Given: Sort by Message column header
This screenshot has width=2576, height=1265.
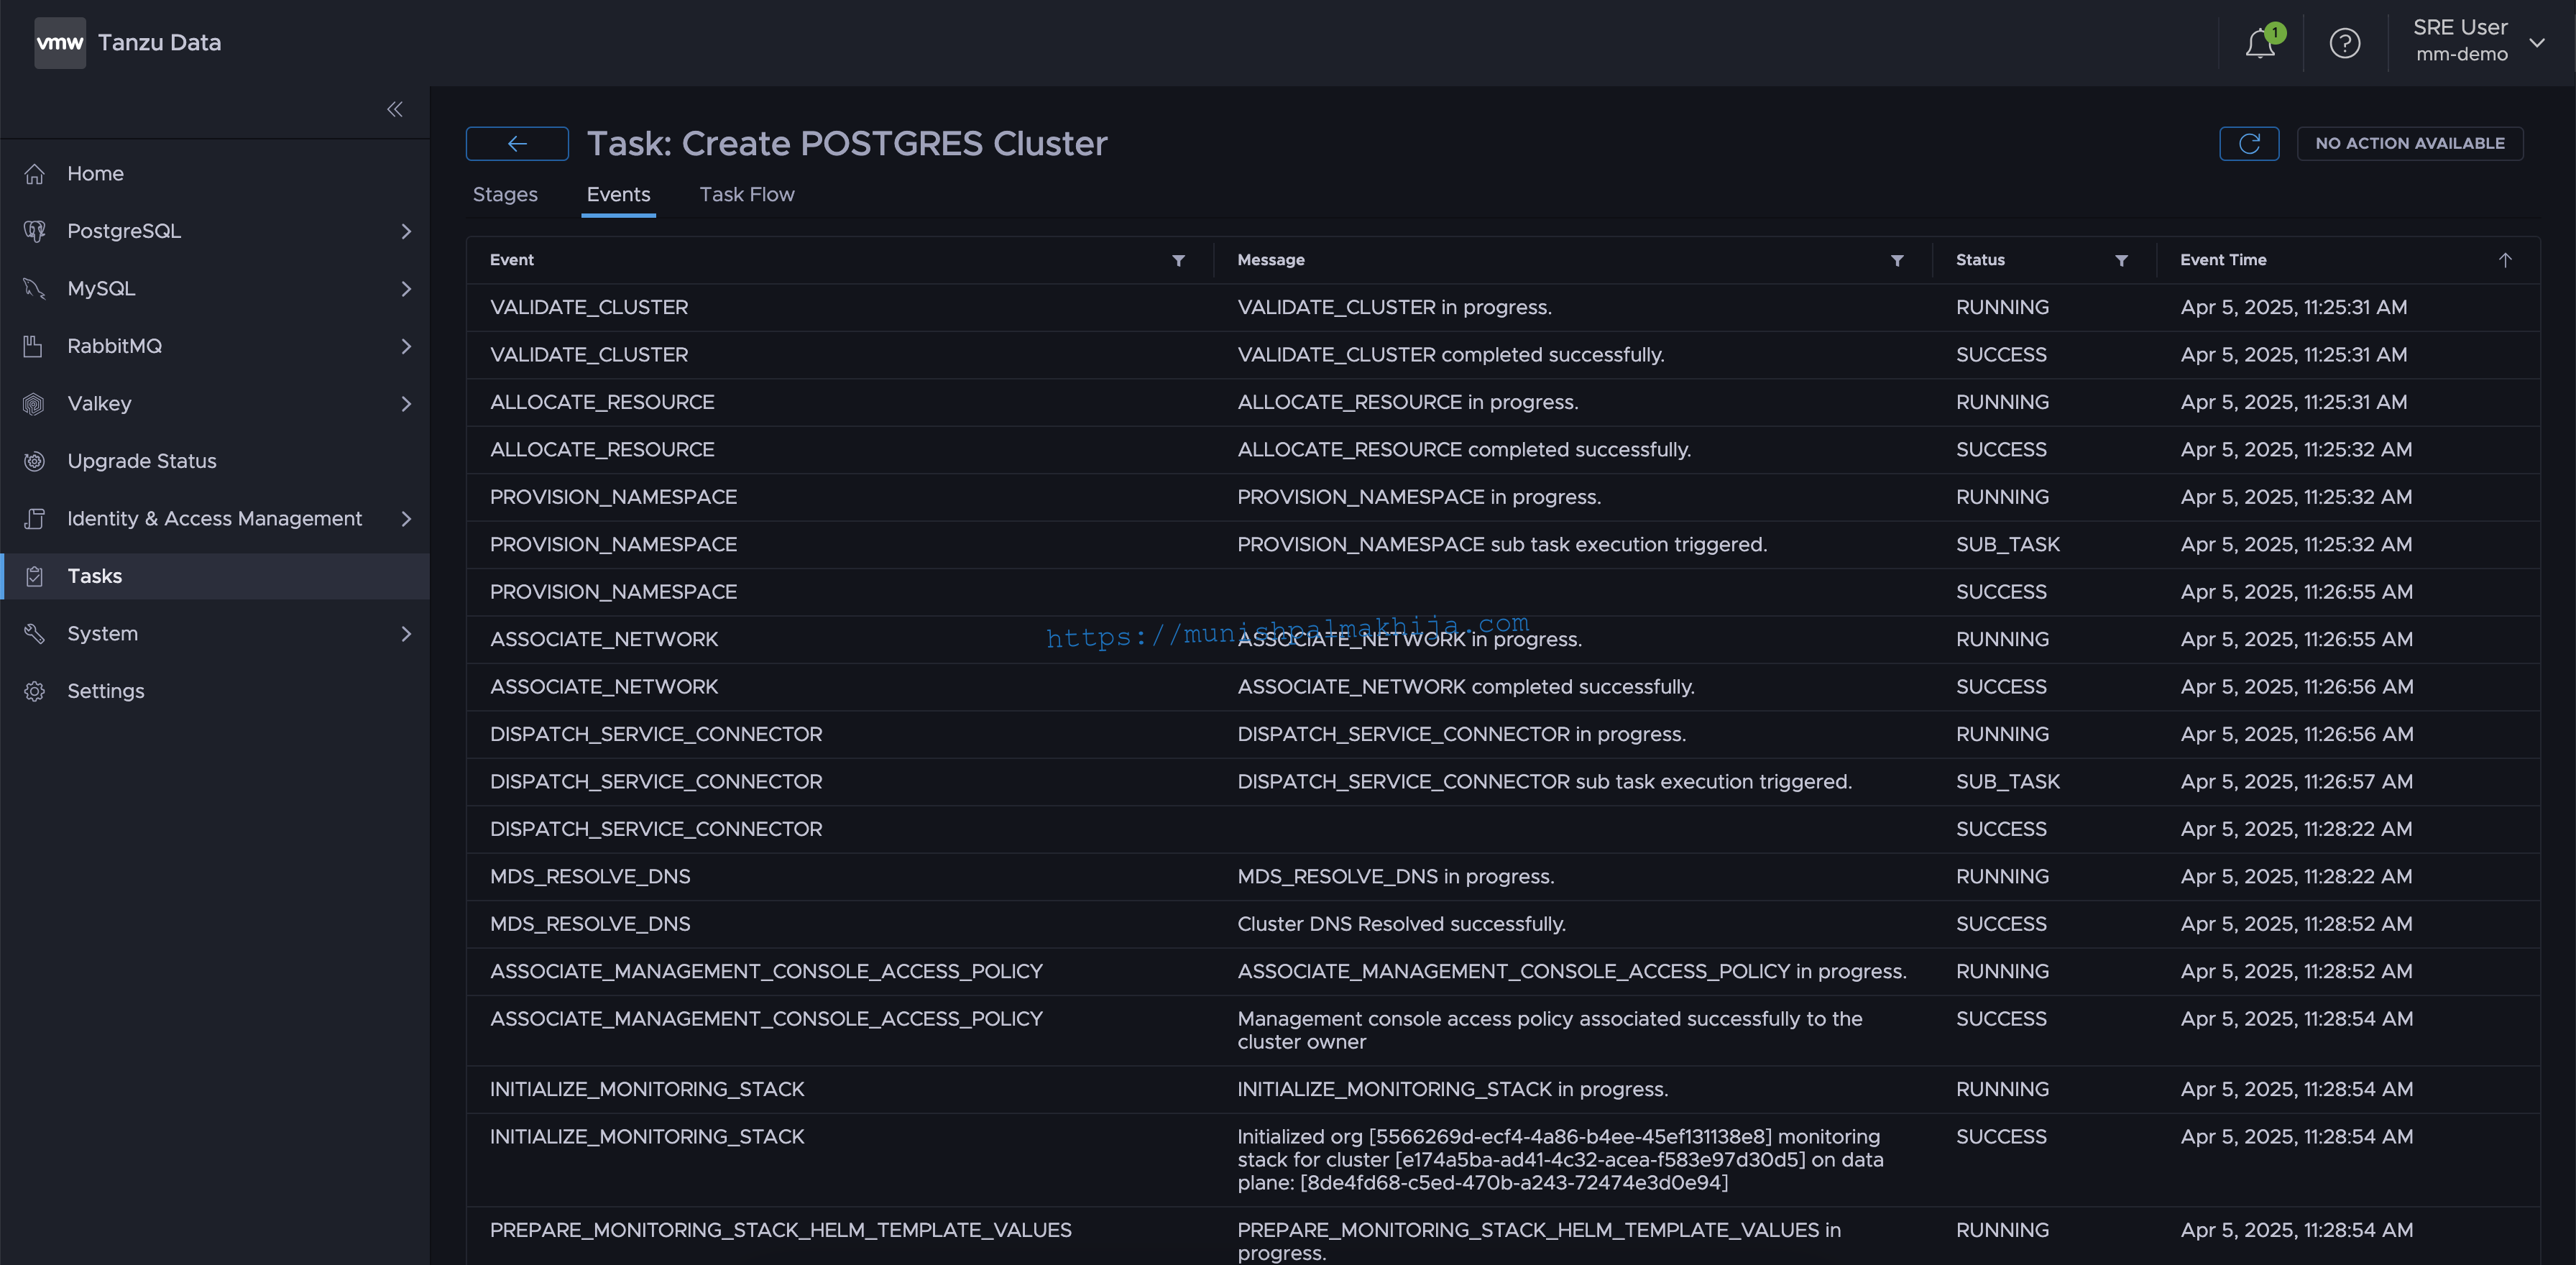Looking at the screenshot, I should tap(1271, 260).
